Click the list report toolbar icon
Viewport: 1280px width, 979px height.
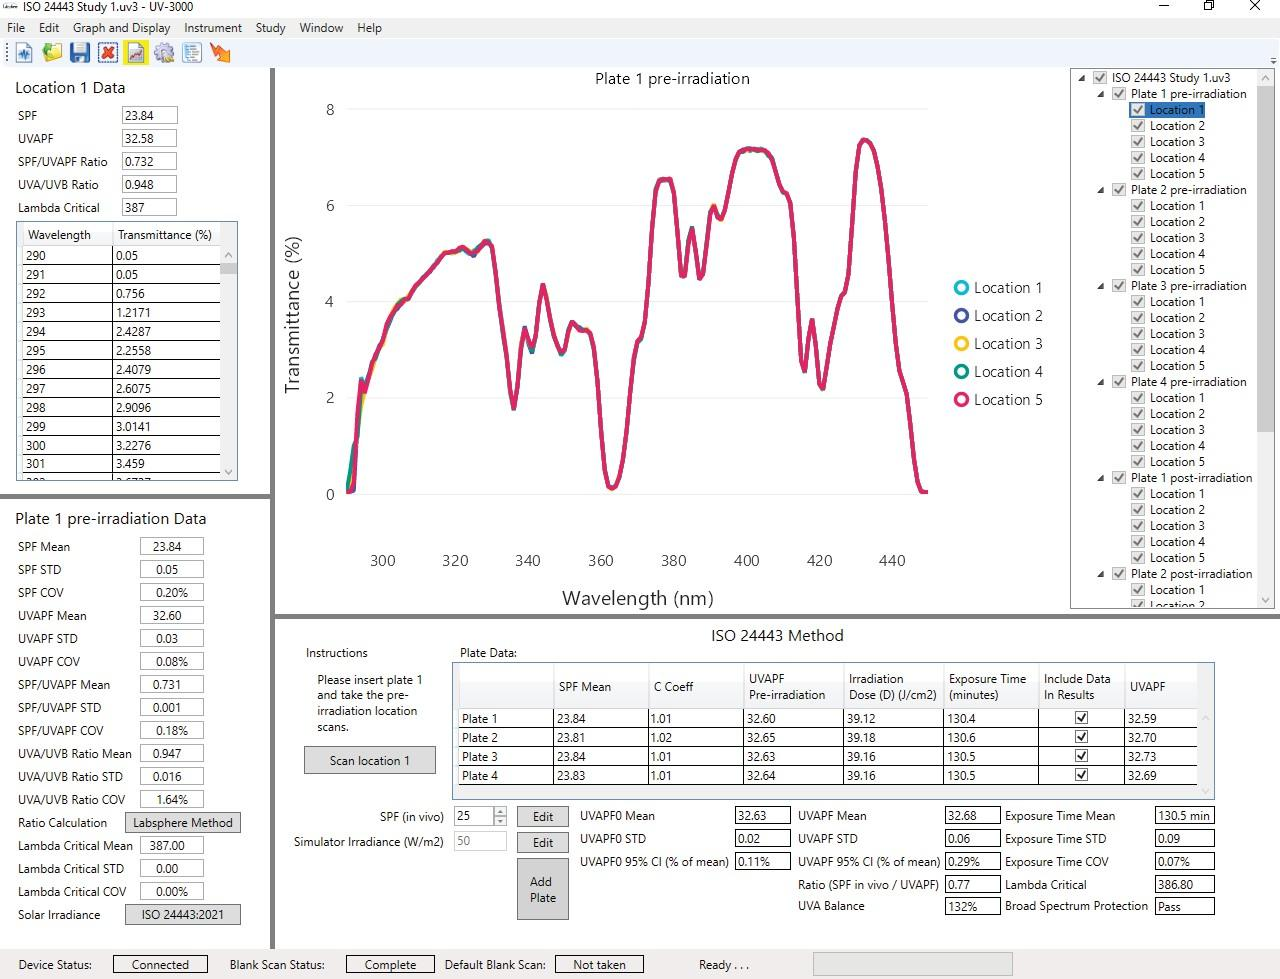[x=192, y=53]
